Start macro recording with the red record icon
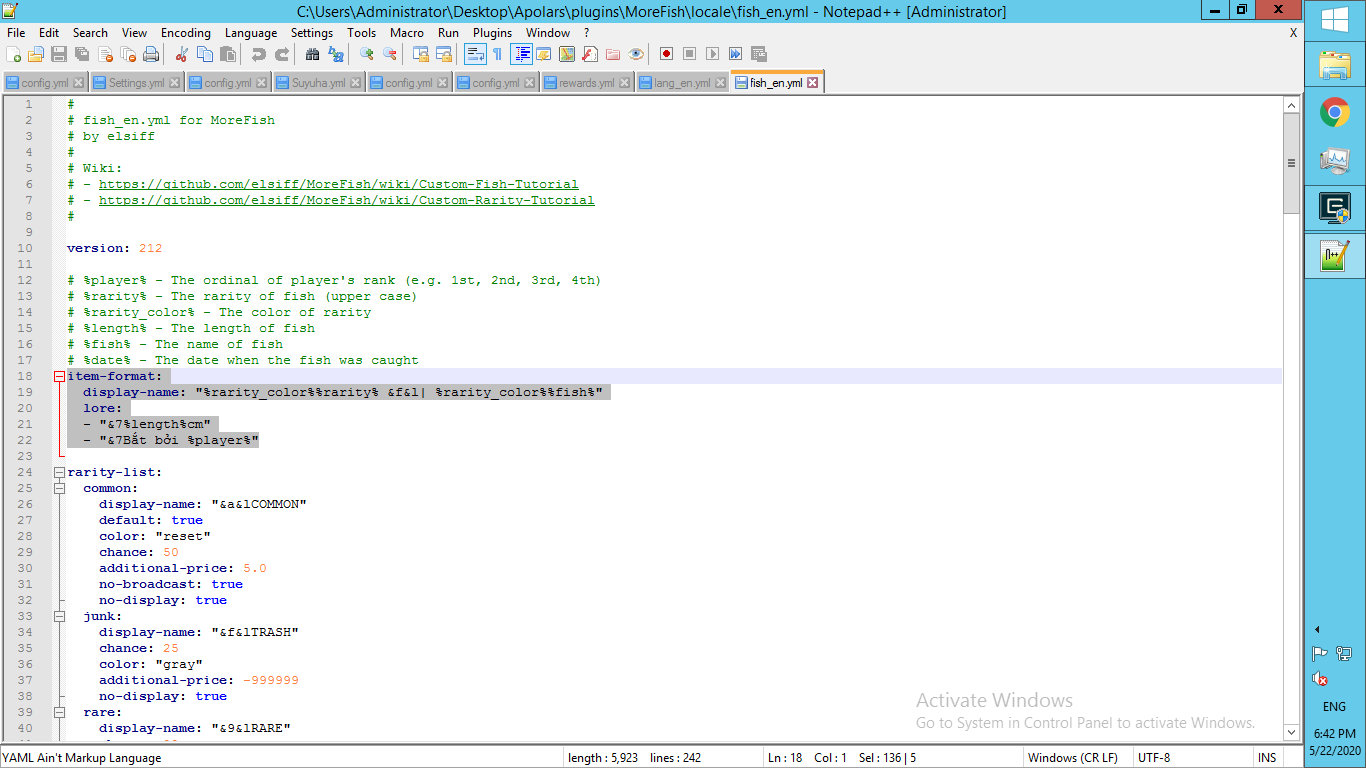 (x=666, y=54)
